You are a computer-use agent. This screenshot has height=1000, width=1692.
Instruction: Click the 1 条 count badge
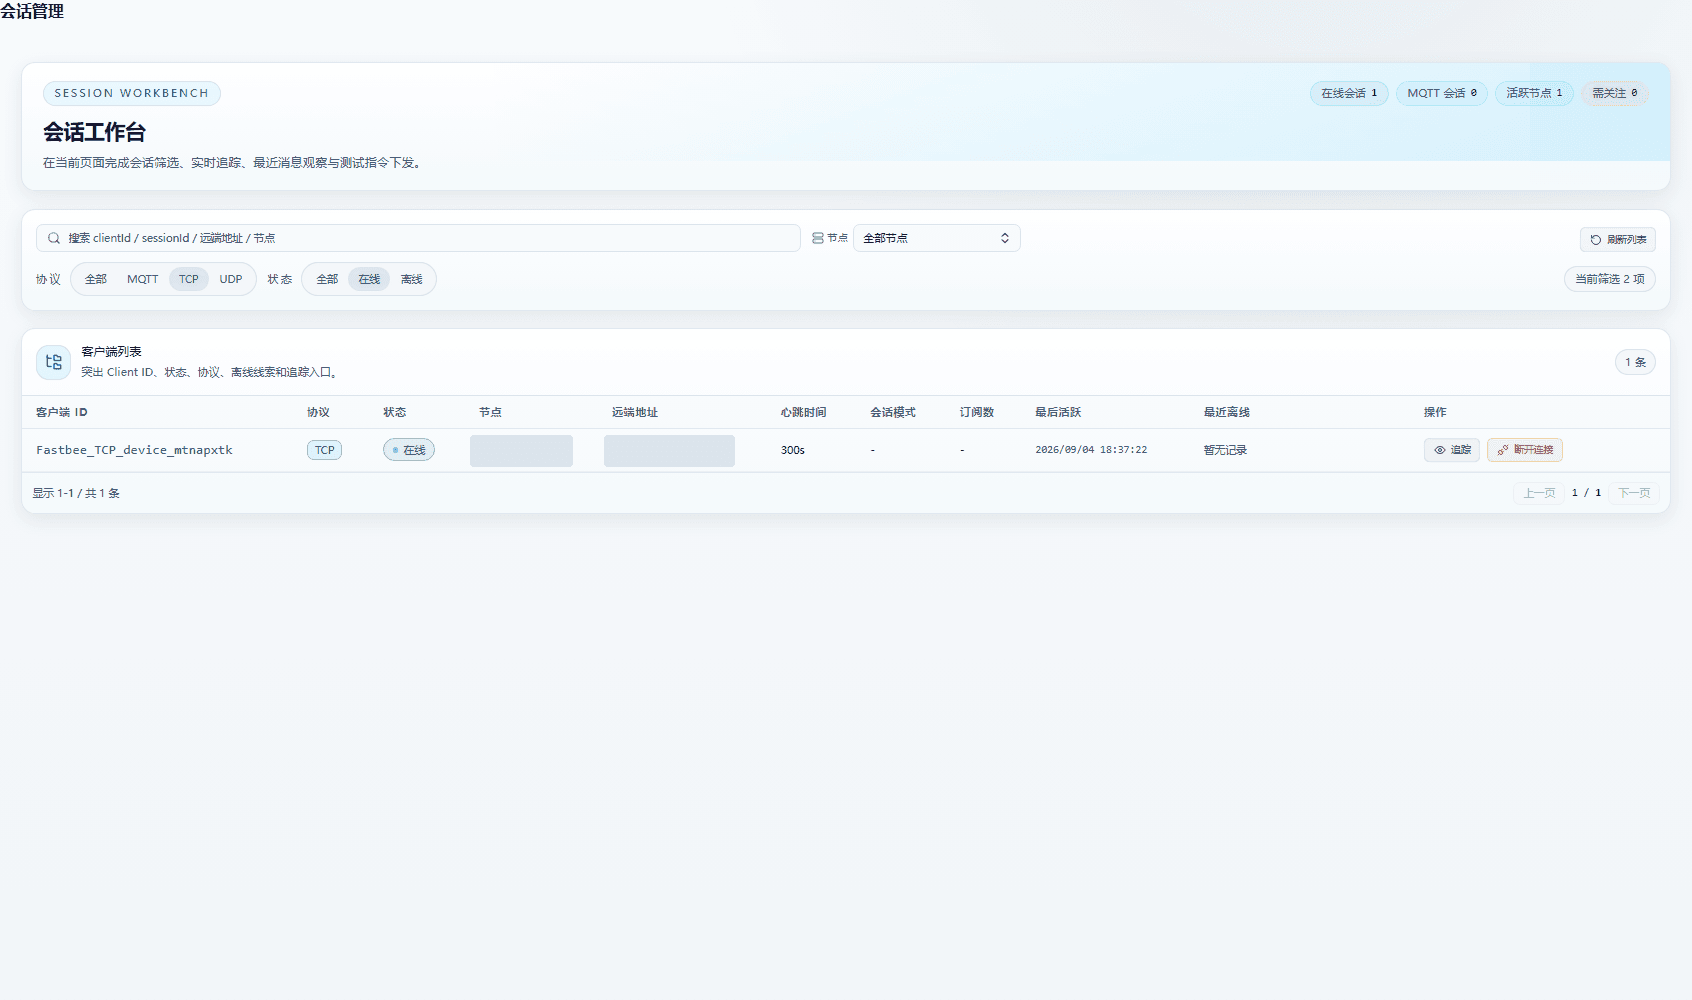[1635, 362]
